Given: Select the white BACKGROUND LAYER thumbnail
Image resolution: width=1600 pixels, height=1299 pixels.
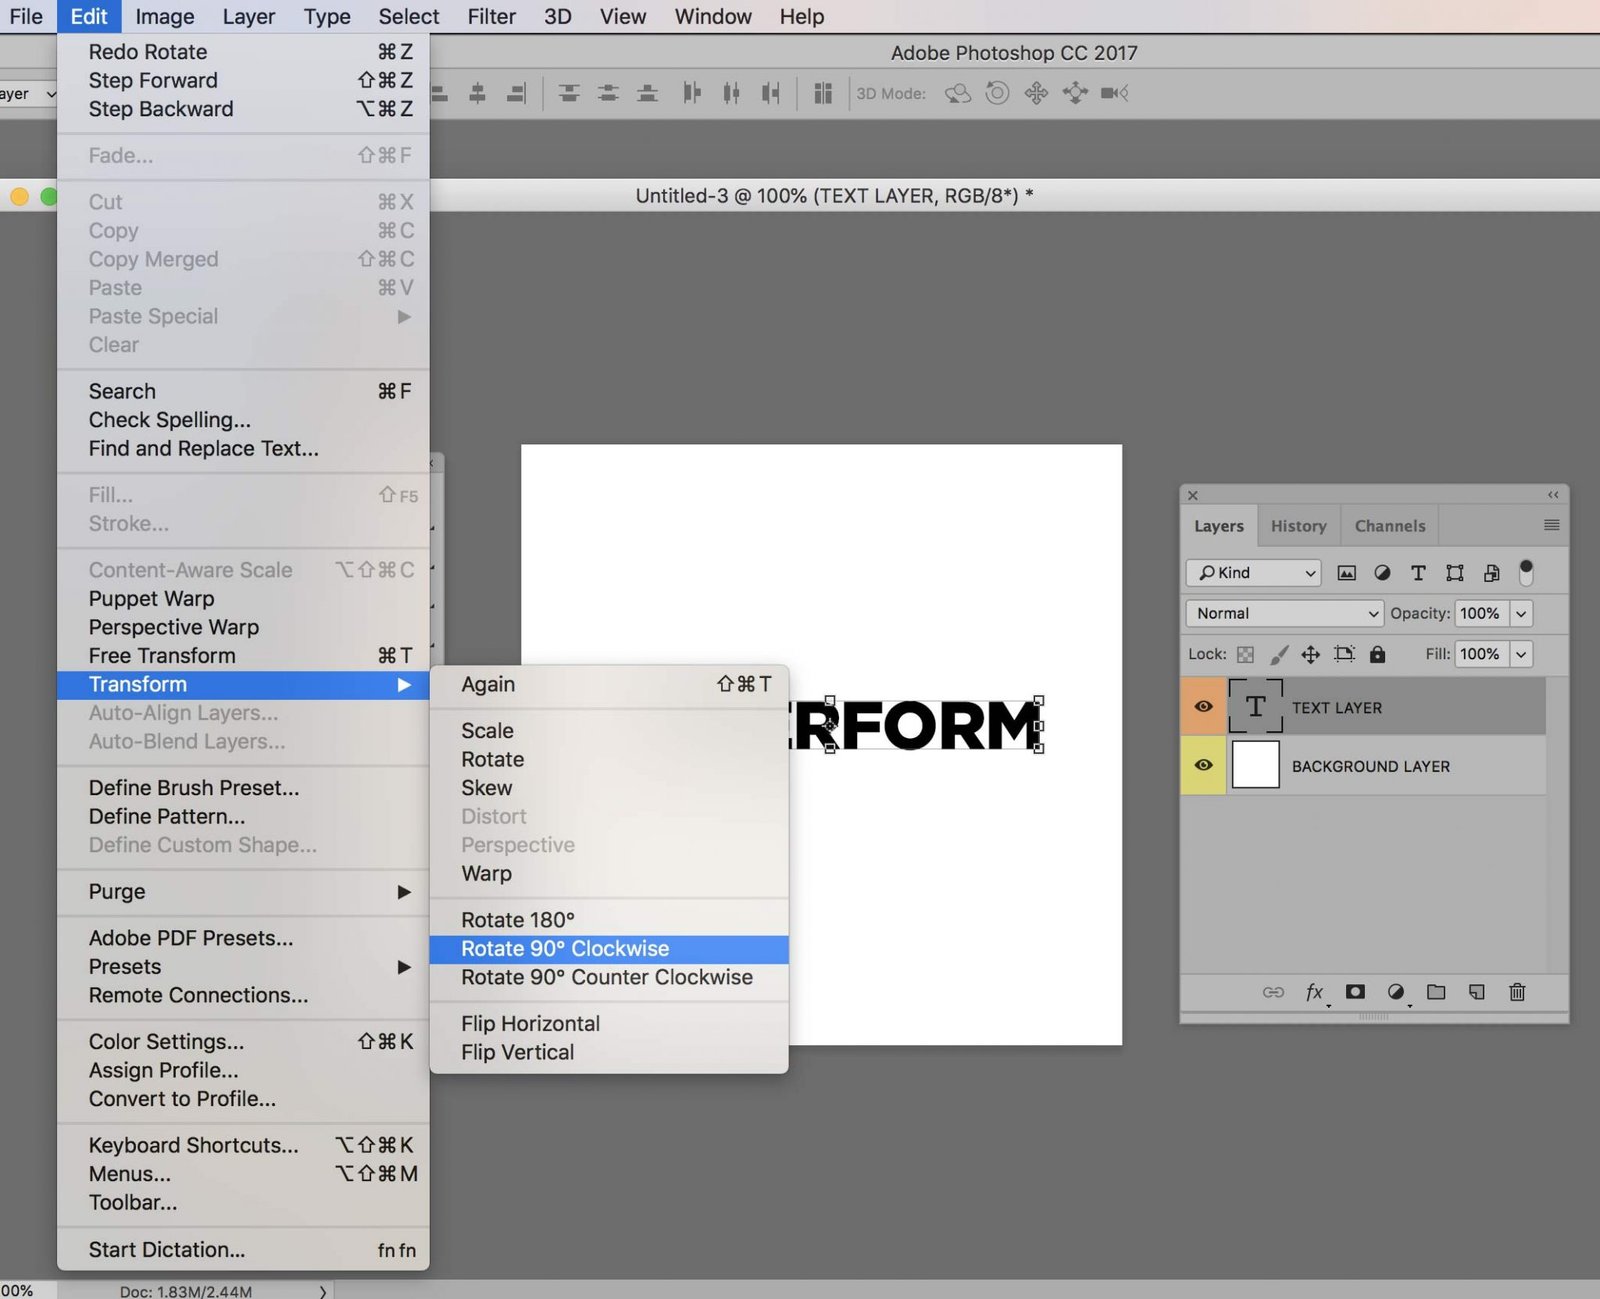Looking at the screenshot, I should 1256,766.
